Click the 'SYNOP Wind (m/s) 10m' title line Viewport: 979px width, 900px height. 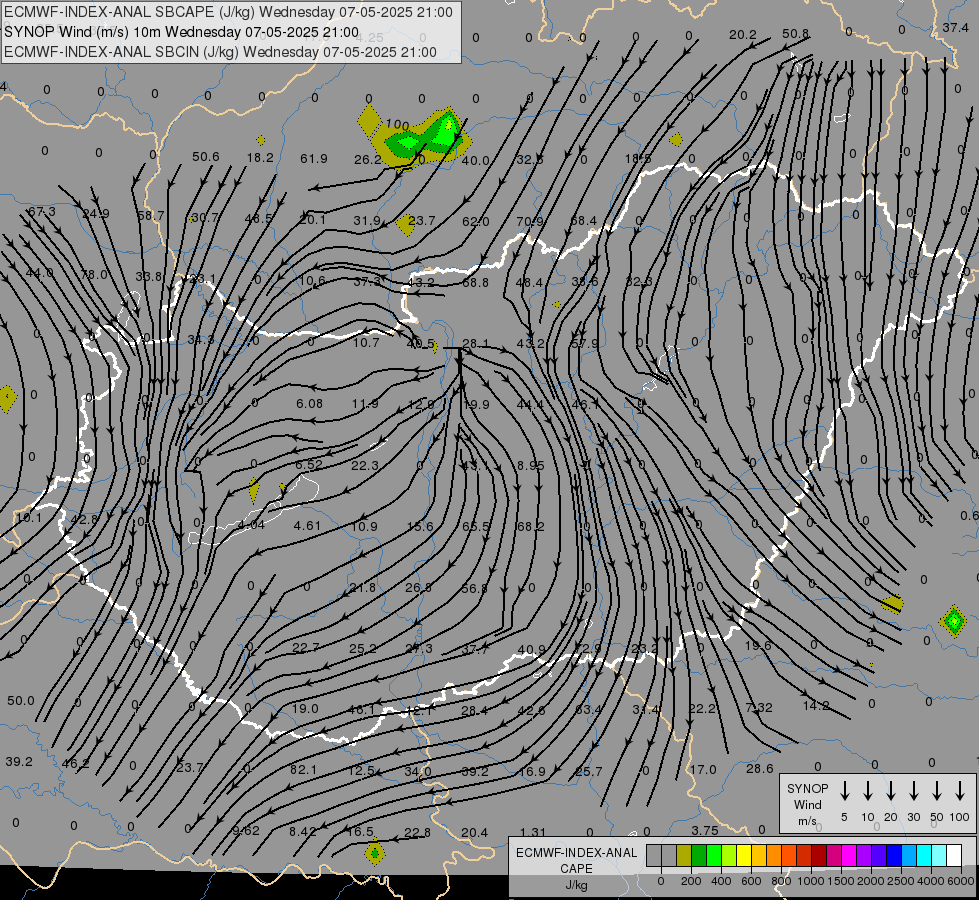182,32
